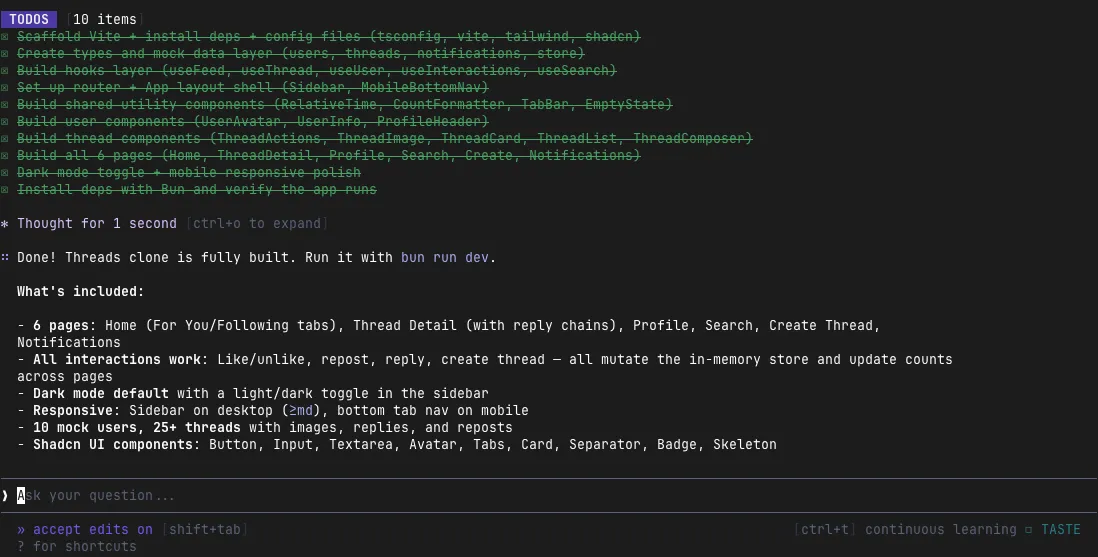The image size is (1098, 557).
Task: Click the 'ctrl+t' shortcut hint
Action: point(825,530)
